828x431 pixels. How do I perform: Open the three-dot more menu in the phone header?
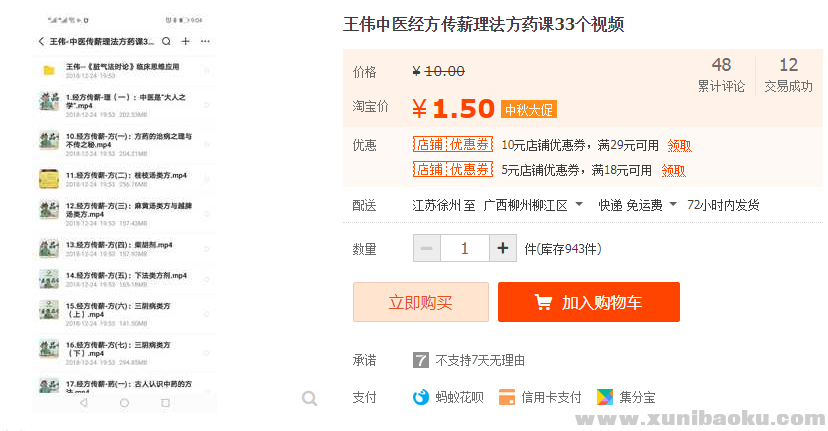click(x=205, y=42)
